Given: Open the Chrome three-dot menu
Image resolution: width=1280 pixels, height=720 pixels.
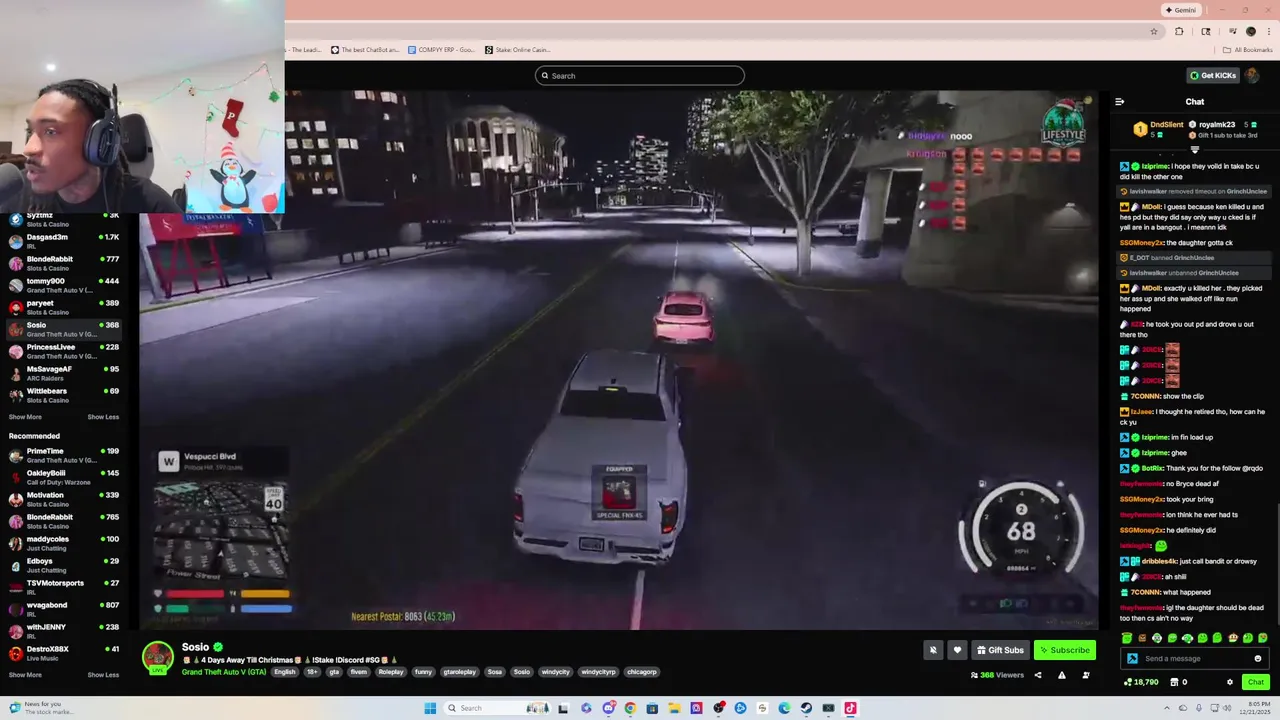Looking at the screenshot, I should pos(1268,31).
